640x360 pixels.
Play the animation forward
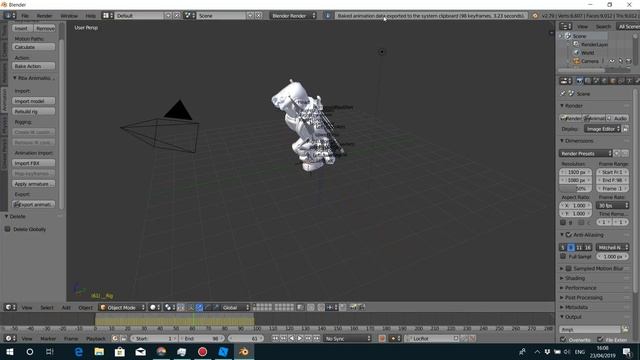point(300,338)
